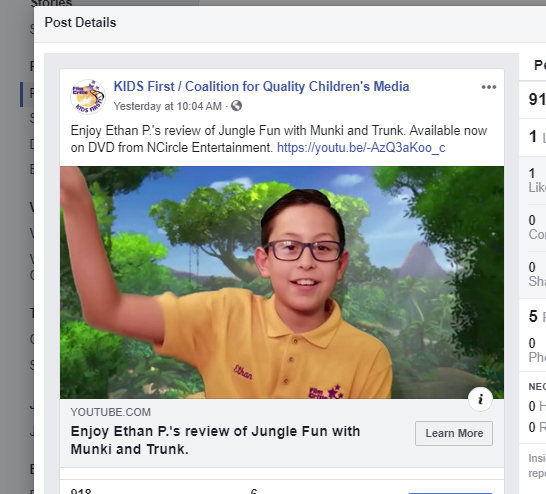Click the YOUTUBE.COM source label
This screenshot has height=494, width=546.
(x=110, y=412)
